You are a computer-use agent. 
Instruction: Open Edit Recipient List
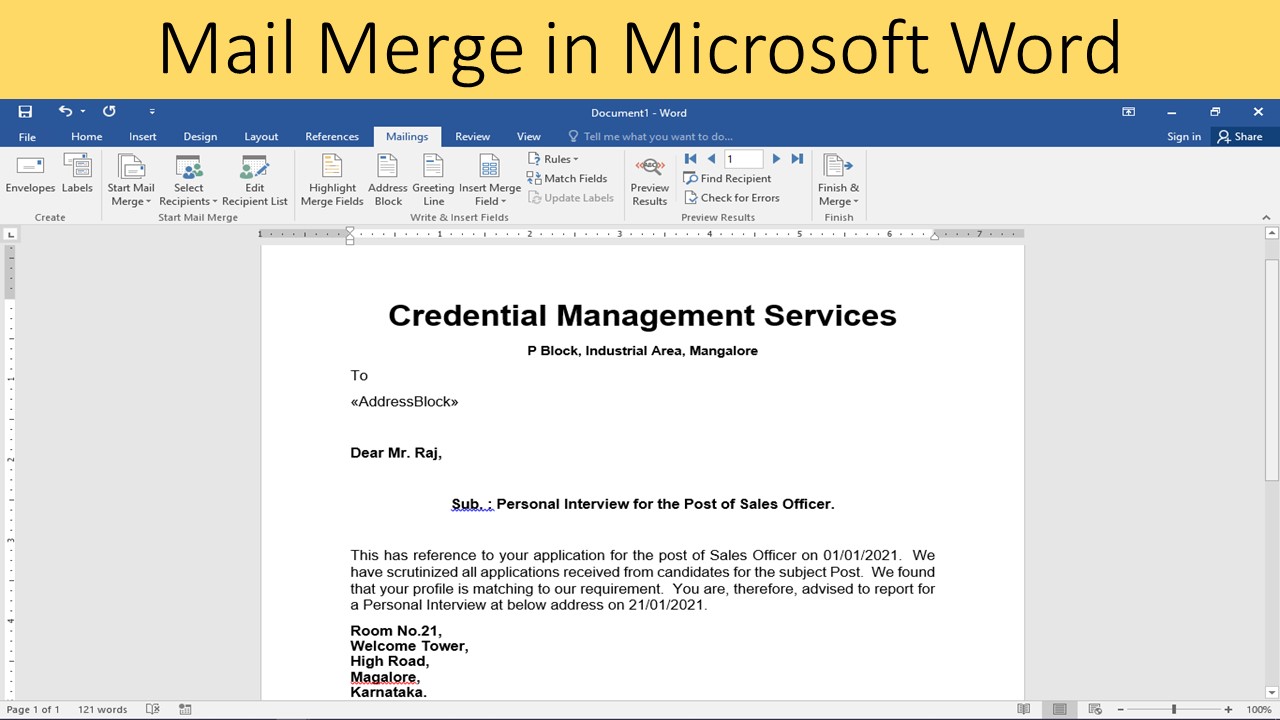255,178
